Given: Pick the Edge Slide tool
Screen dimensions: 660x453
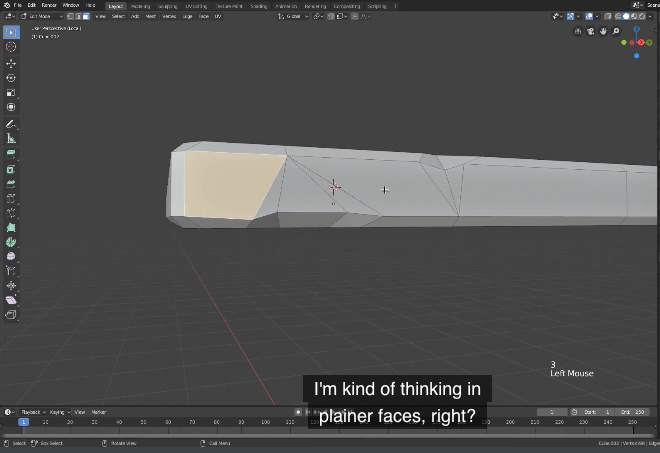Looking at the screenshot, I should (11, 271).
